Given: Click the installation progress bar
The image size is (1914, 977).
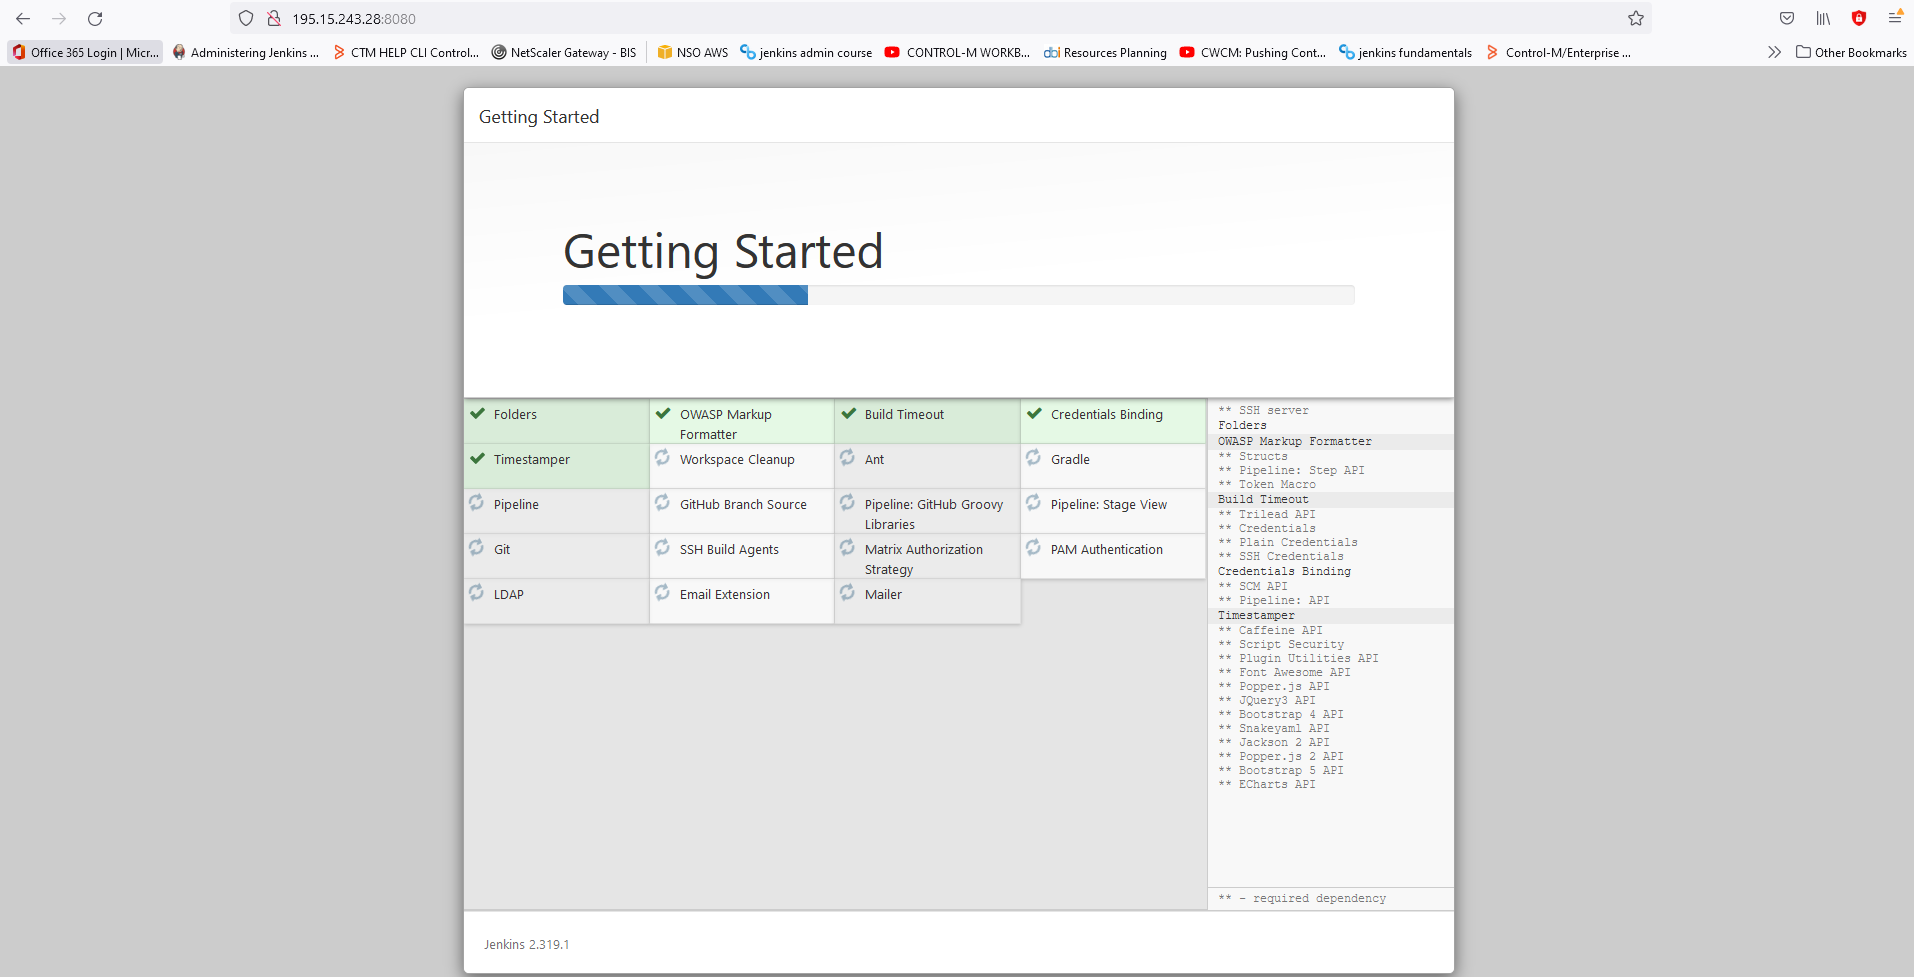Looking at the screenshot, I should tap(958, 295).
